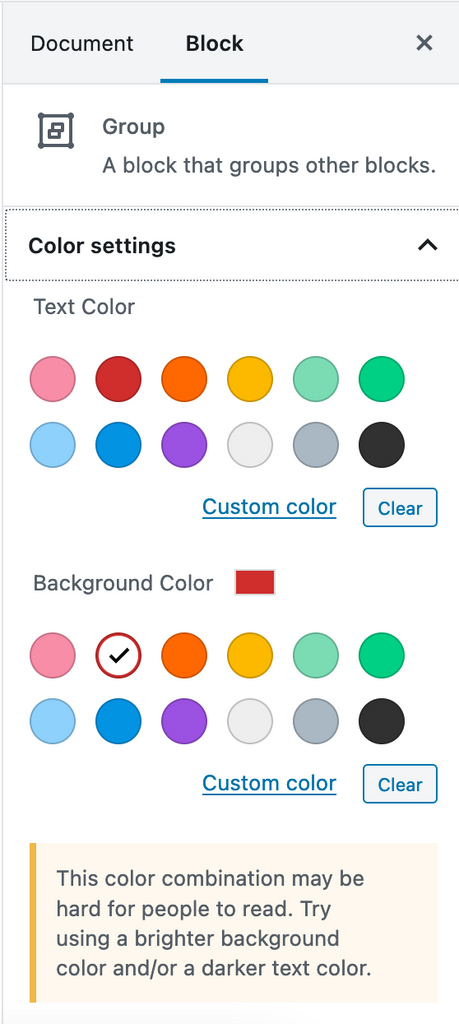This screenshot has width=459, height=1024.
Task: Set light blue background color swatch
Action: click(x=53, y=721)
